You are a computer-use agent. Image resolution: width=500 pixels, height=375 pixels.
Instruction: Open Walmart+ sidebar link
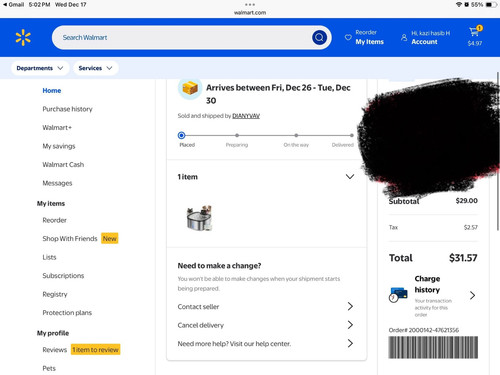coord(57,127)
